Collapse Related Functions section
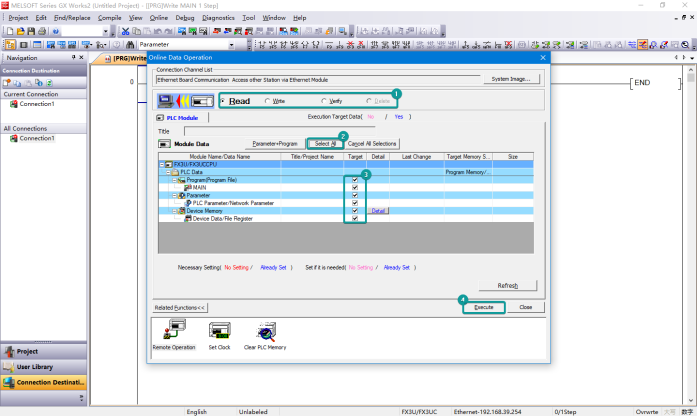This screenshot has height=416, width=697. pyautogui.click(x=180, y=308)
